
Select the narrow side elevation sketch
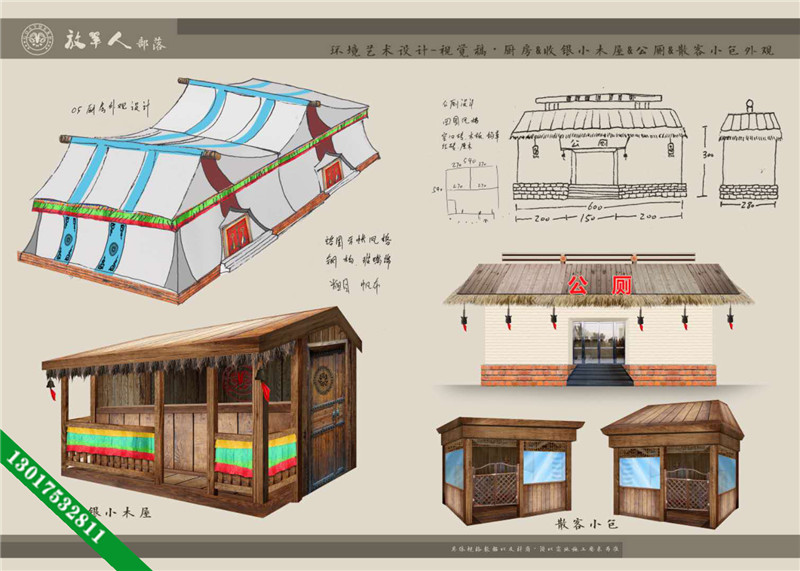pos(749,150)
